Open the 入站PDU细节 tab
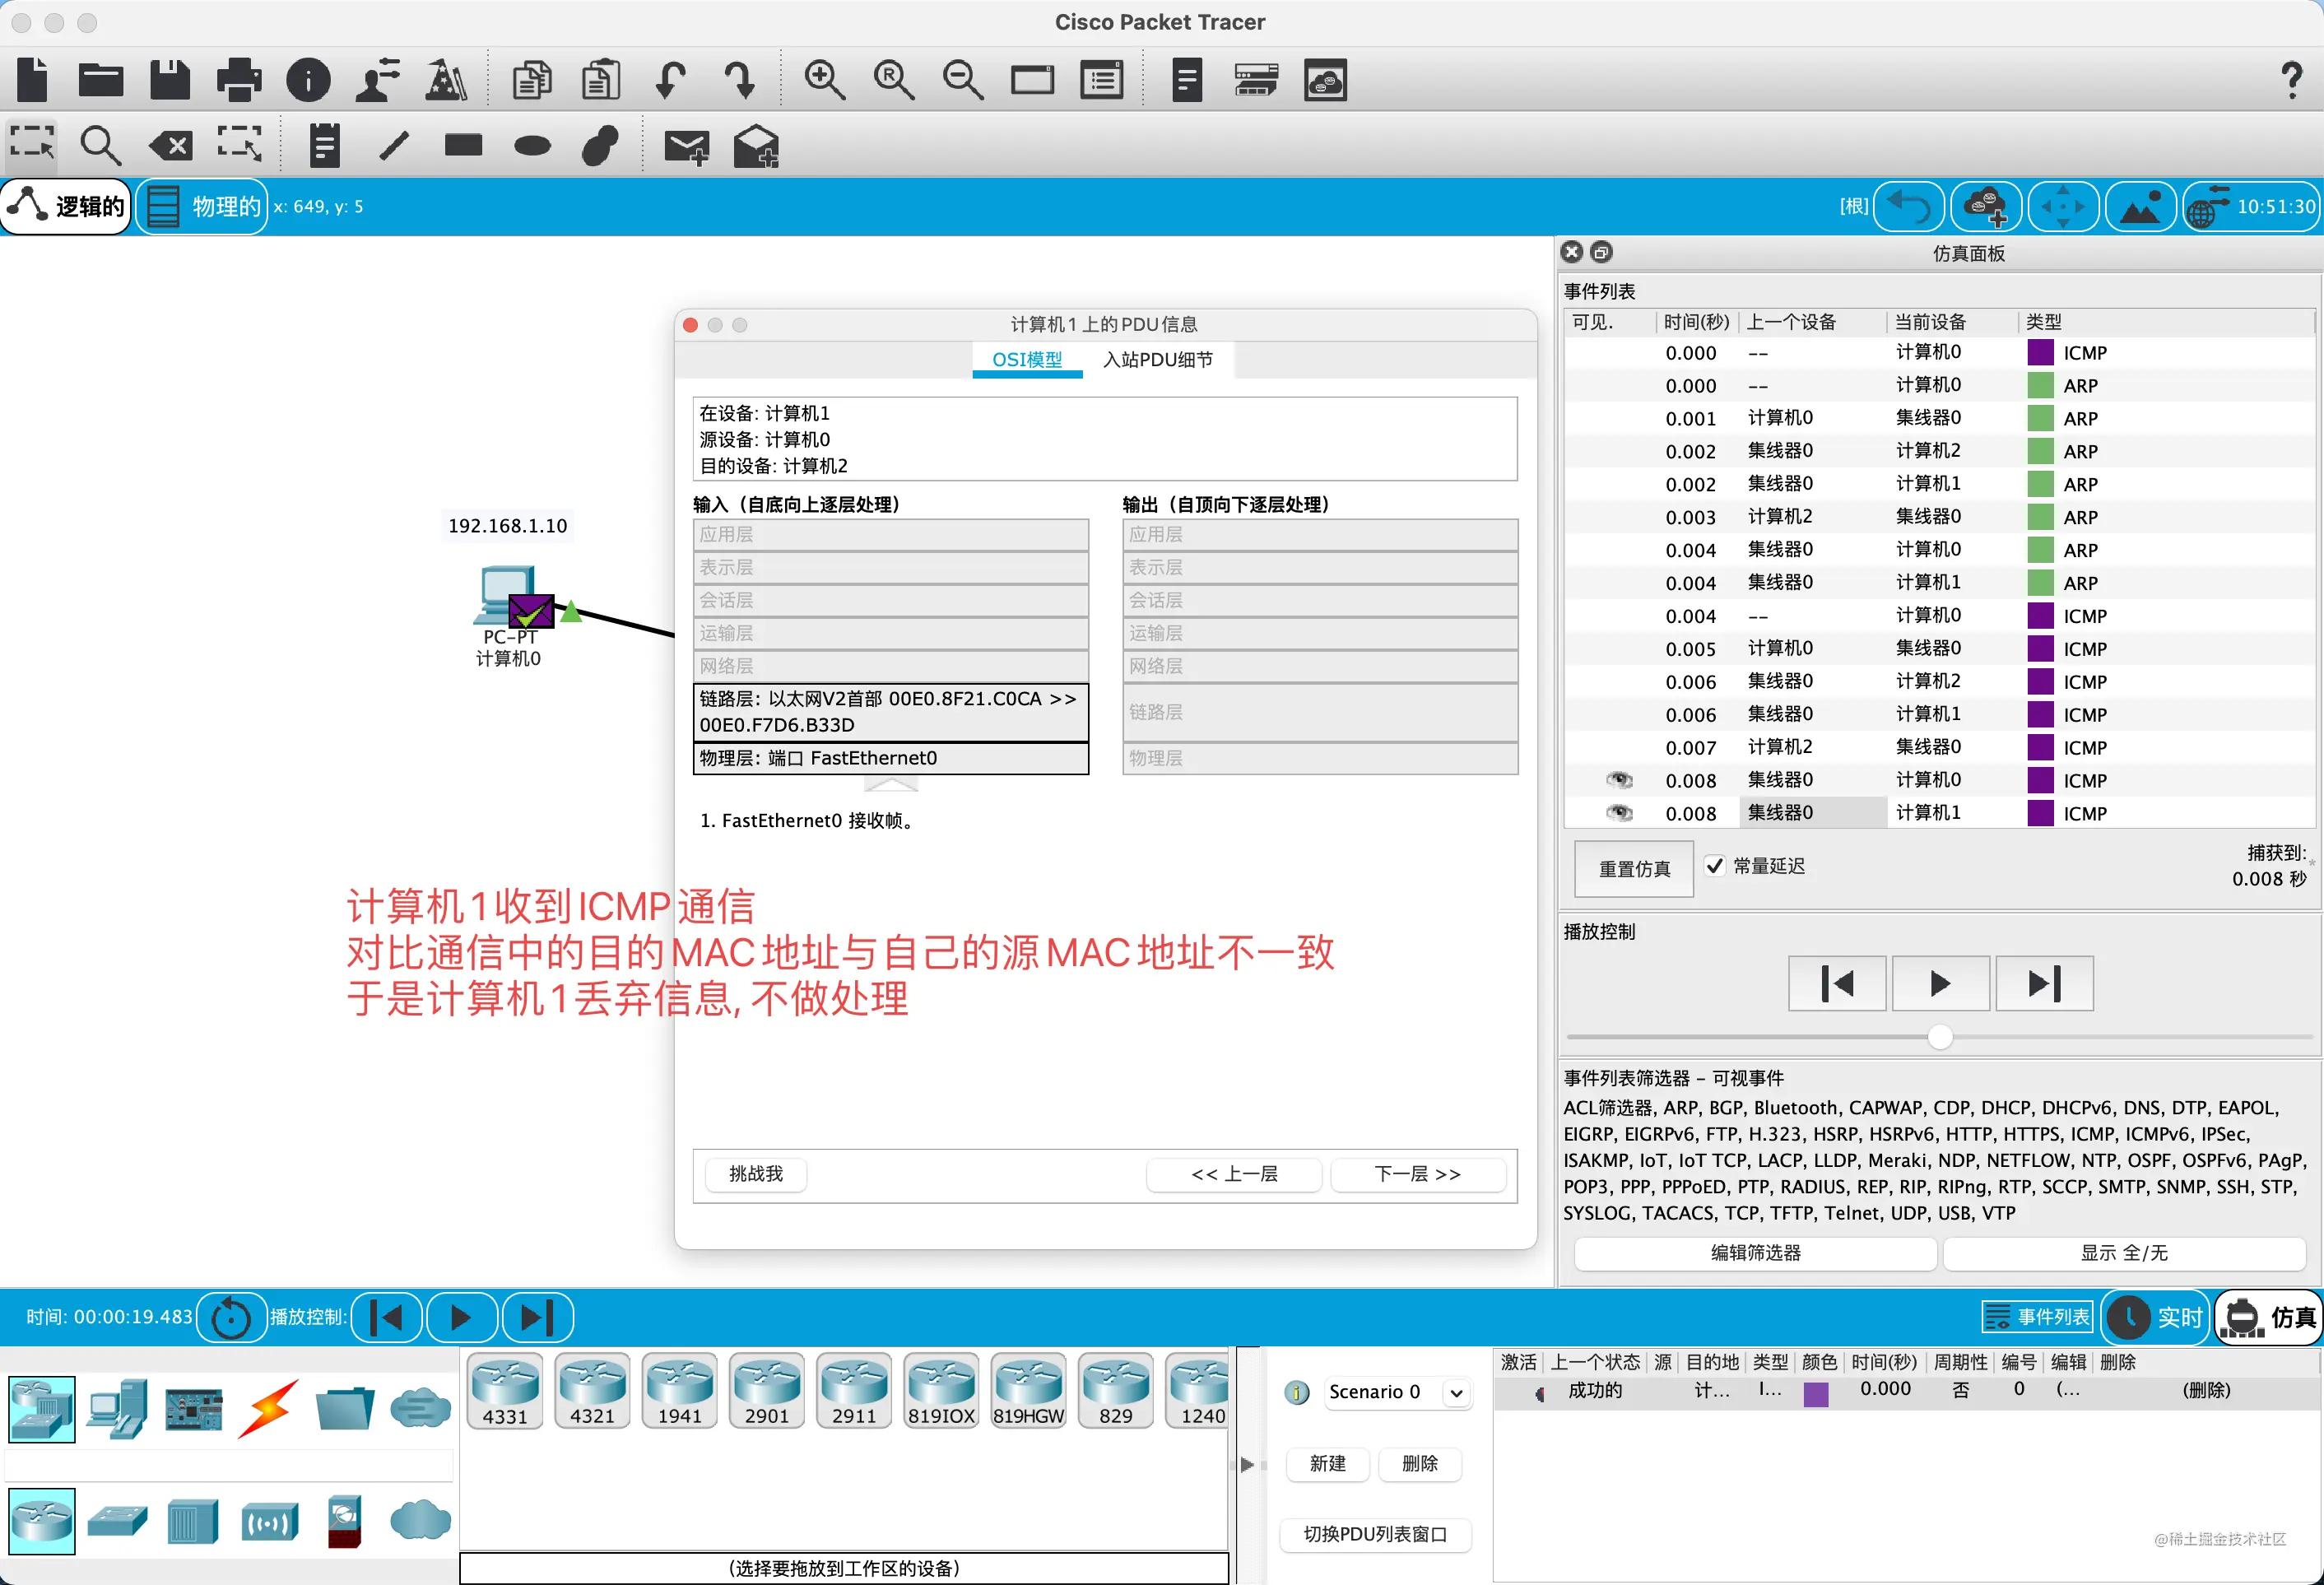This screenshot has height=1585, width=2324. tap(1158, 359)
